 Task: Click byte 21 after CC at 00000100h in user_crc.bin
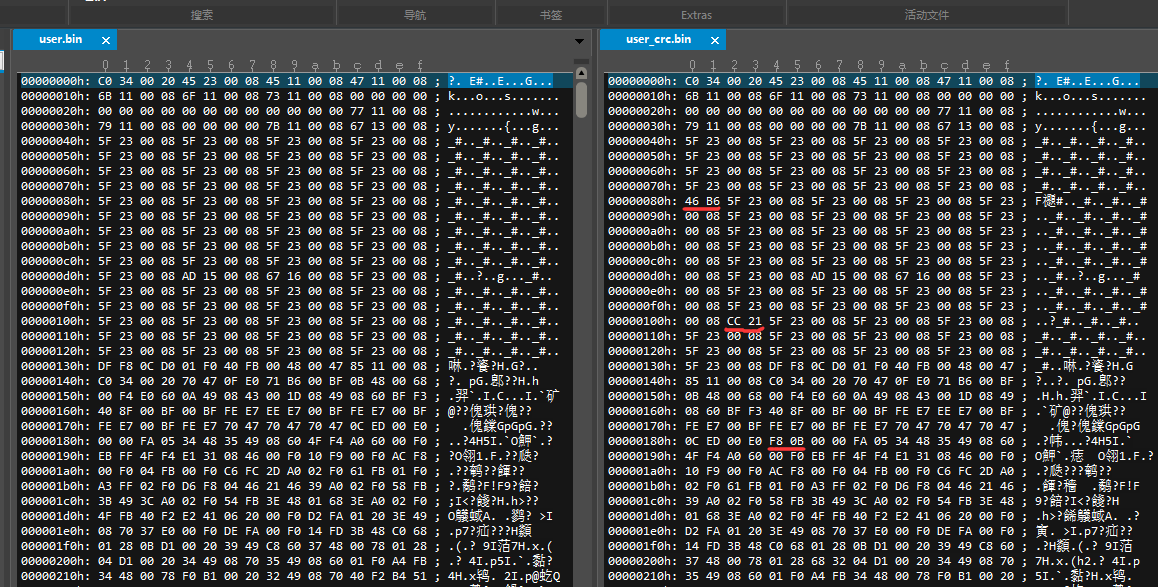(x=755, y=321)
